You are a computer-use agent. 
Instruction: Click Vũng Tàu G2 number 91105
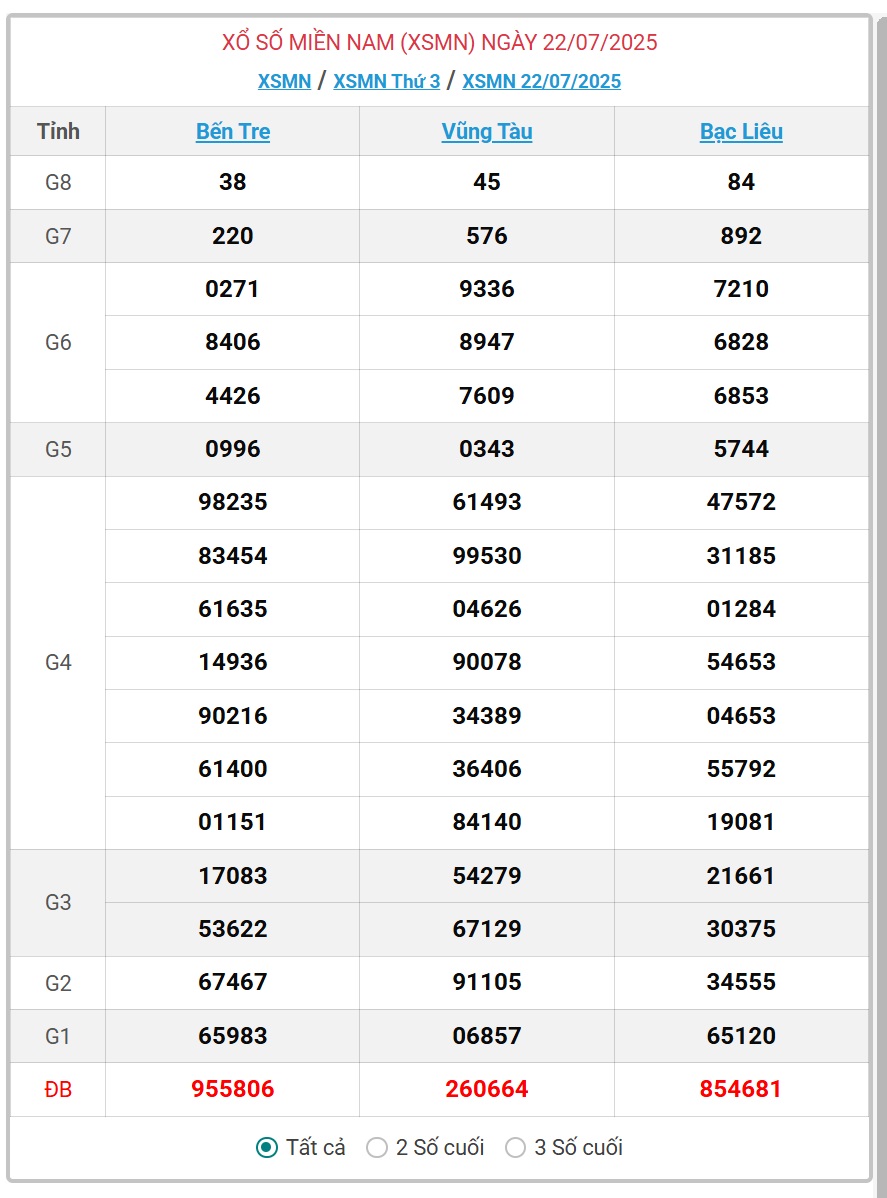487,982
